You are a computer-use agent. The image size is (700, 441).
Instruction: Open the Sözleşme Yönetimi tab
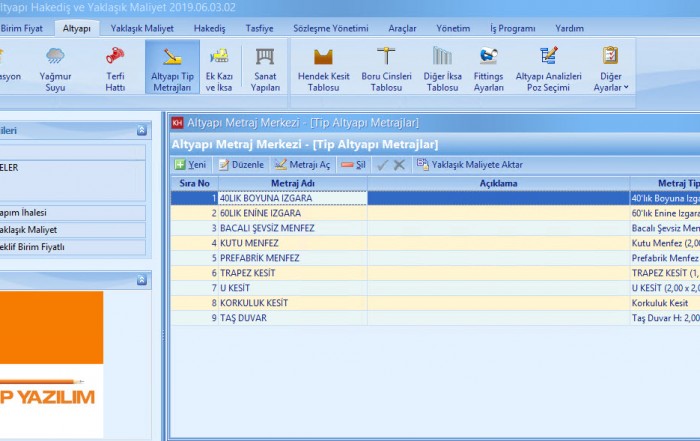[x=333, y=28]
